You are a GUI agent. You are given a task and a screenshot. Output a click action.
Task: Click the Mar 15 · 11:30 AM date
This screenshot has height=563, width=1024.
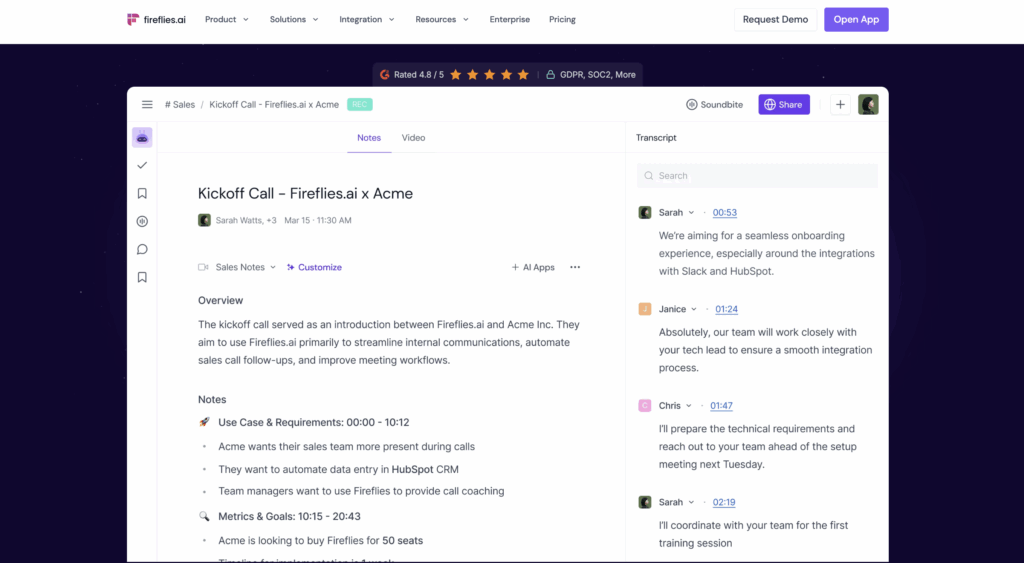pyautogui.click(x=317, y=220)
